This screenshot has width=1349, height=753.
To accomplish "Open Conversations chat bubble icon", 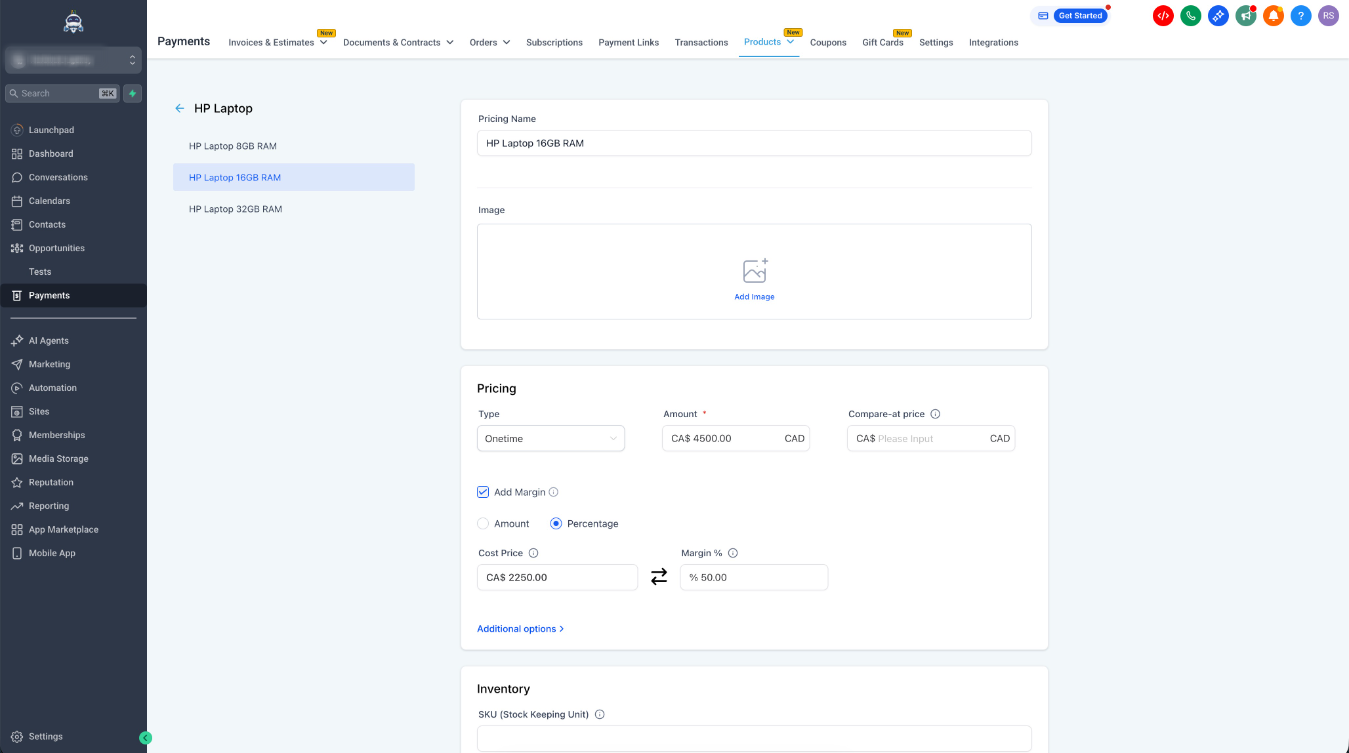I will 17,177.
